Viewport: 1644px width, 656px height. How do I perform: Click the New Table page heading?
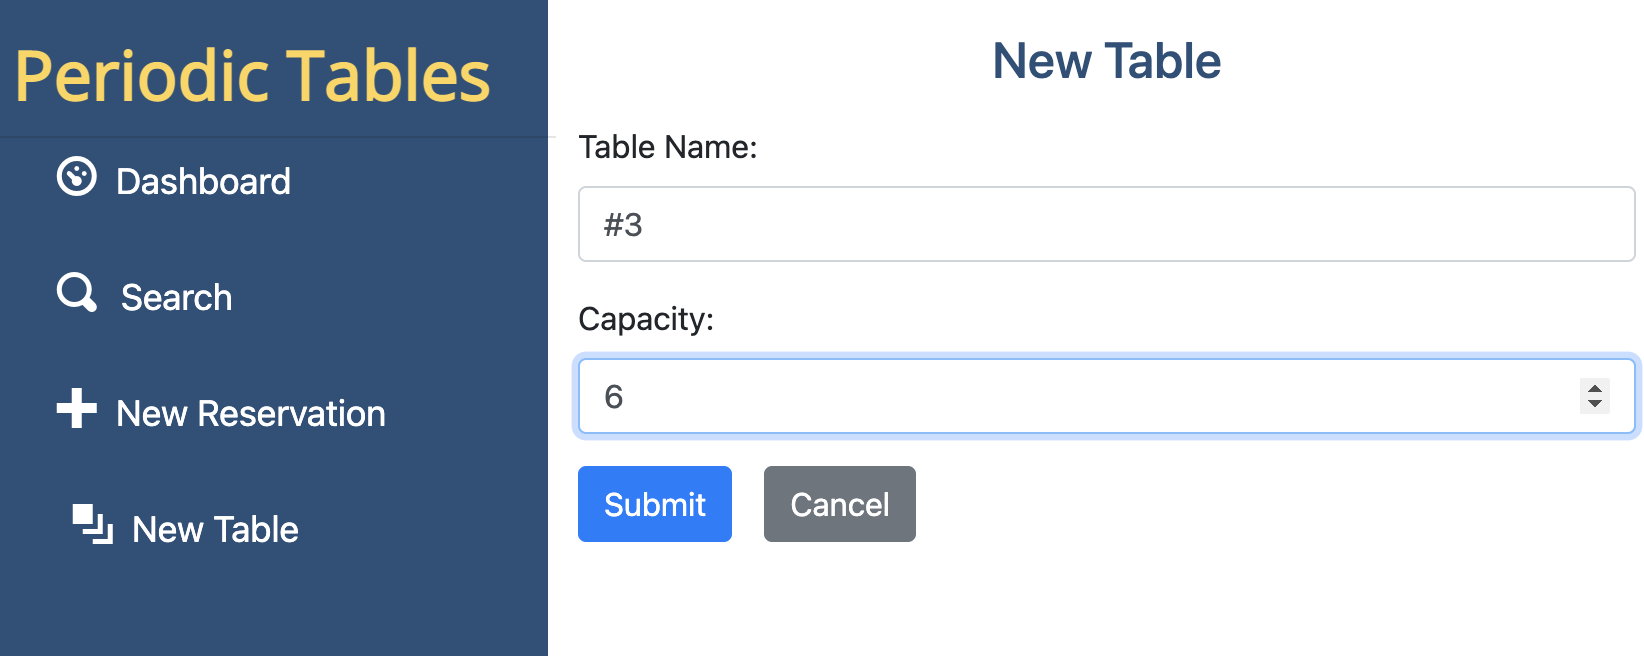pyautogui.click(x=1105, y=60)
